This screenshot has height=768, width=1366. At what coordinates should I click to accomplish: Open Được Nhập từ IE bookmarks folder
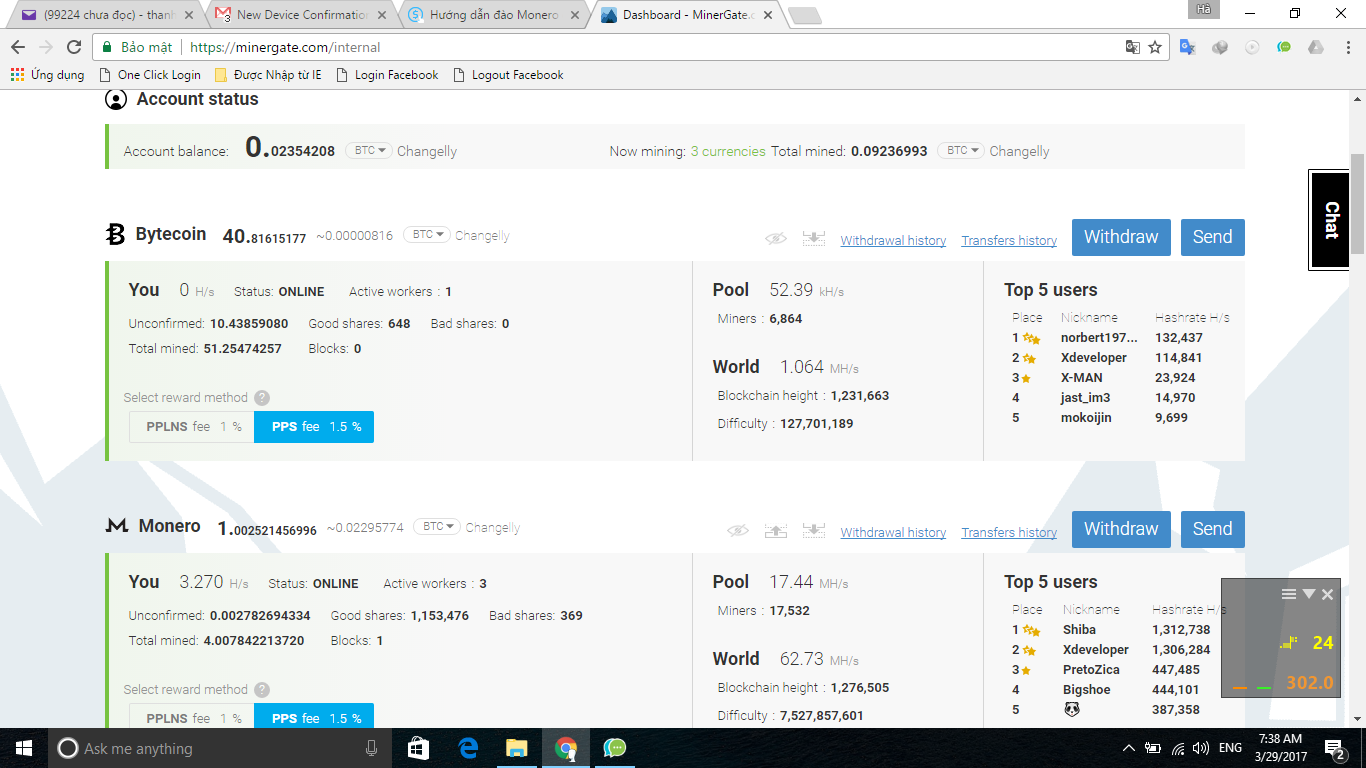click(268, 75)
